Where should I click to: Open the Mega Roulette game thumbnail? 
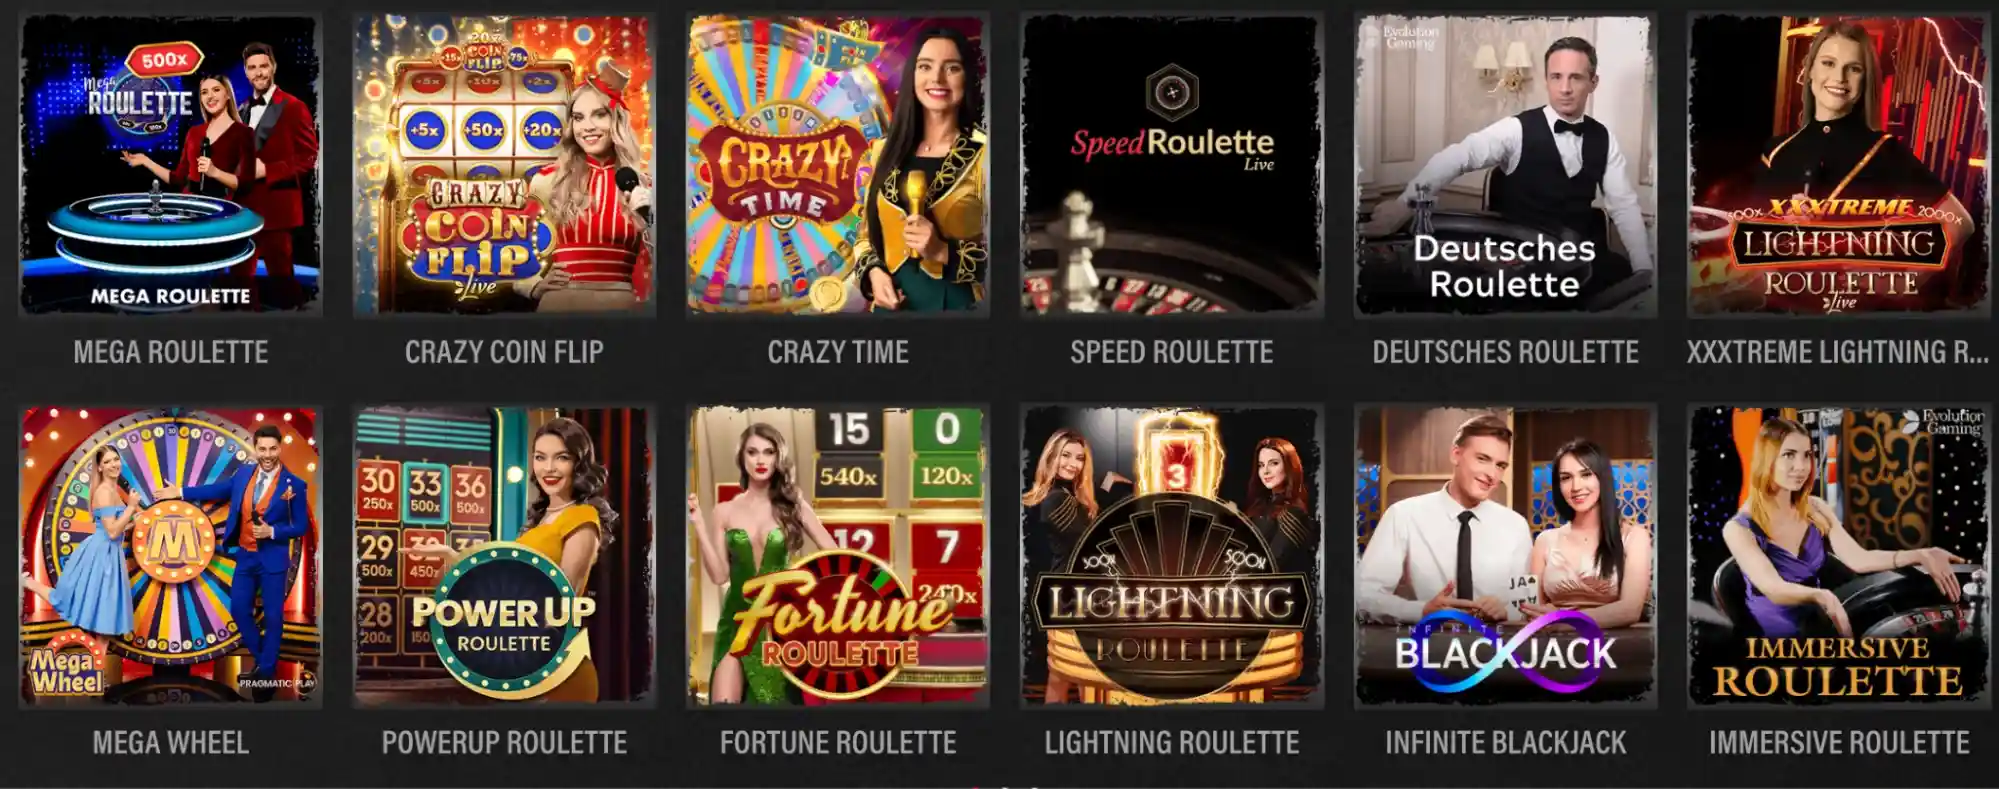point(170,165)
